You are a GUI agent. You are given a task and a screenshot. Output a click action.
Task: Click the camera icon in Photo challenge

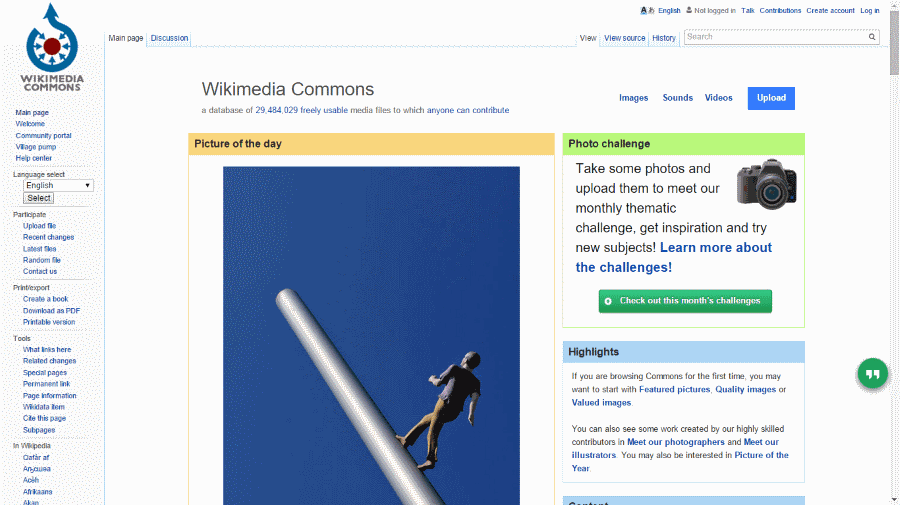[767, 184]
